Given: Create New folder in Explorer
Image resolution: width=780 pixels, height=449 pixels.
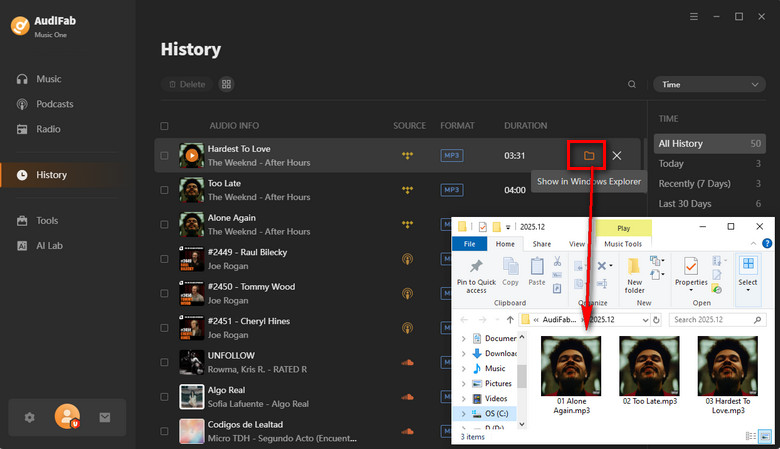Looking at the screenshot, I should [634, 276].
